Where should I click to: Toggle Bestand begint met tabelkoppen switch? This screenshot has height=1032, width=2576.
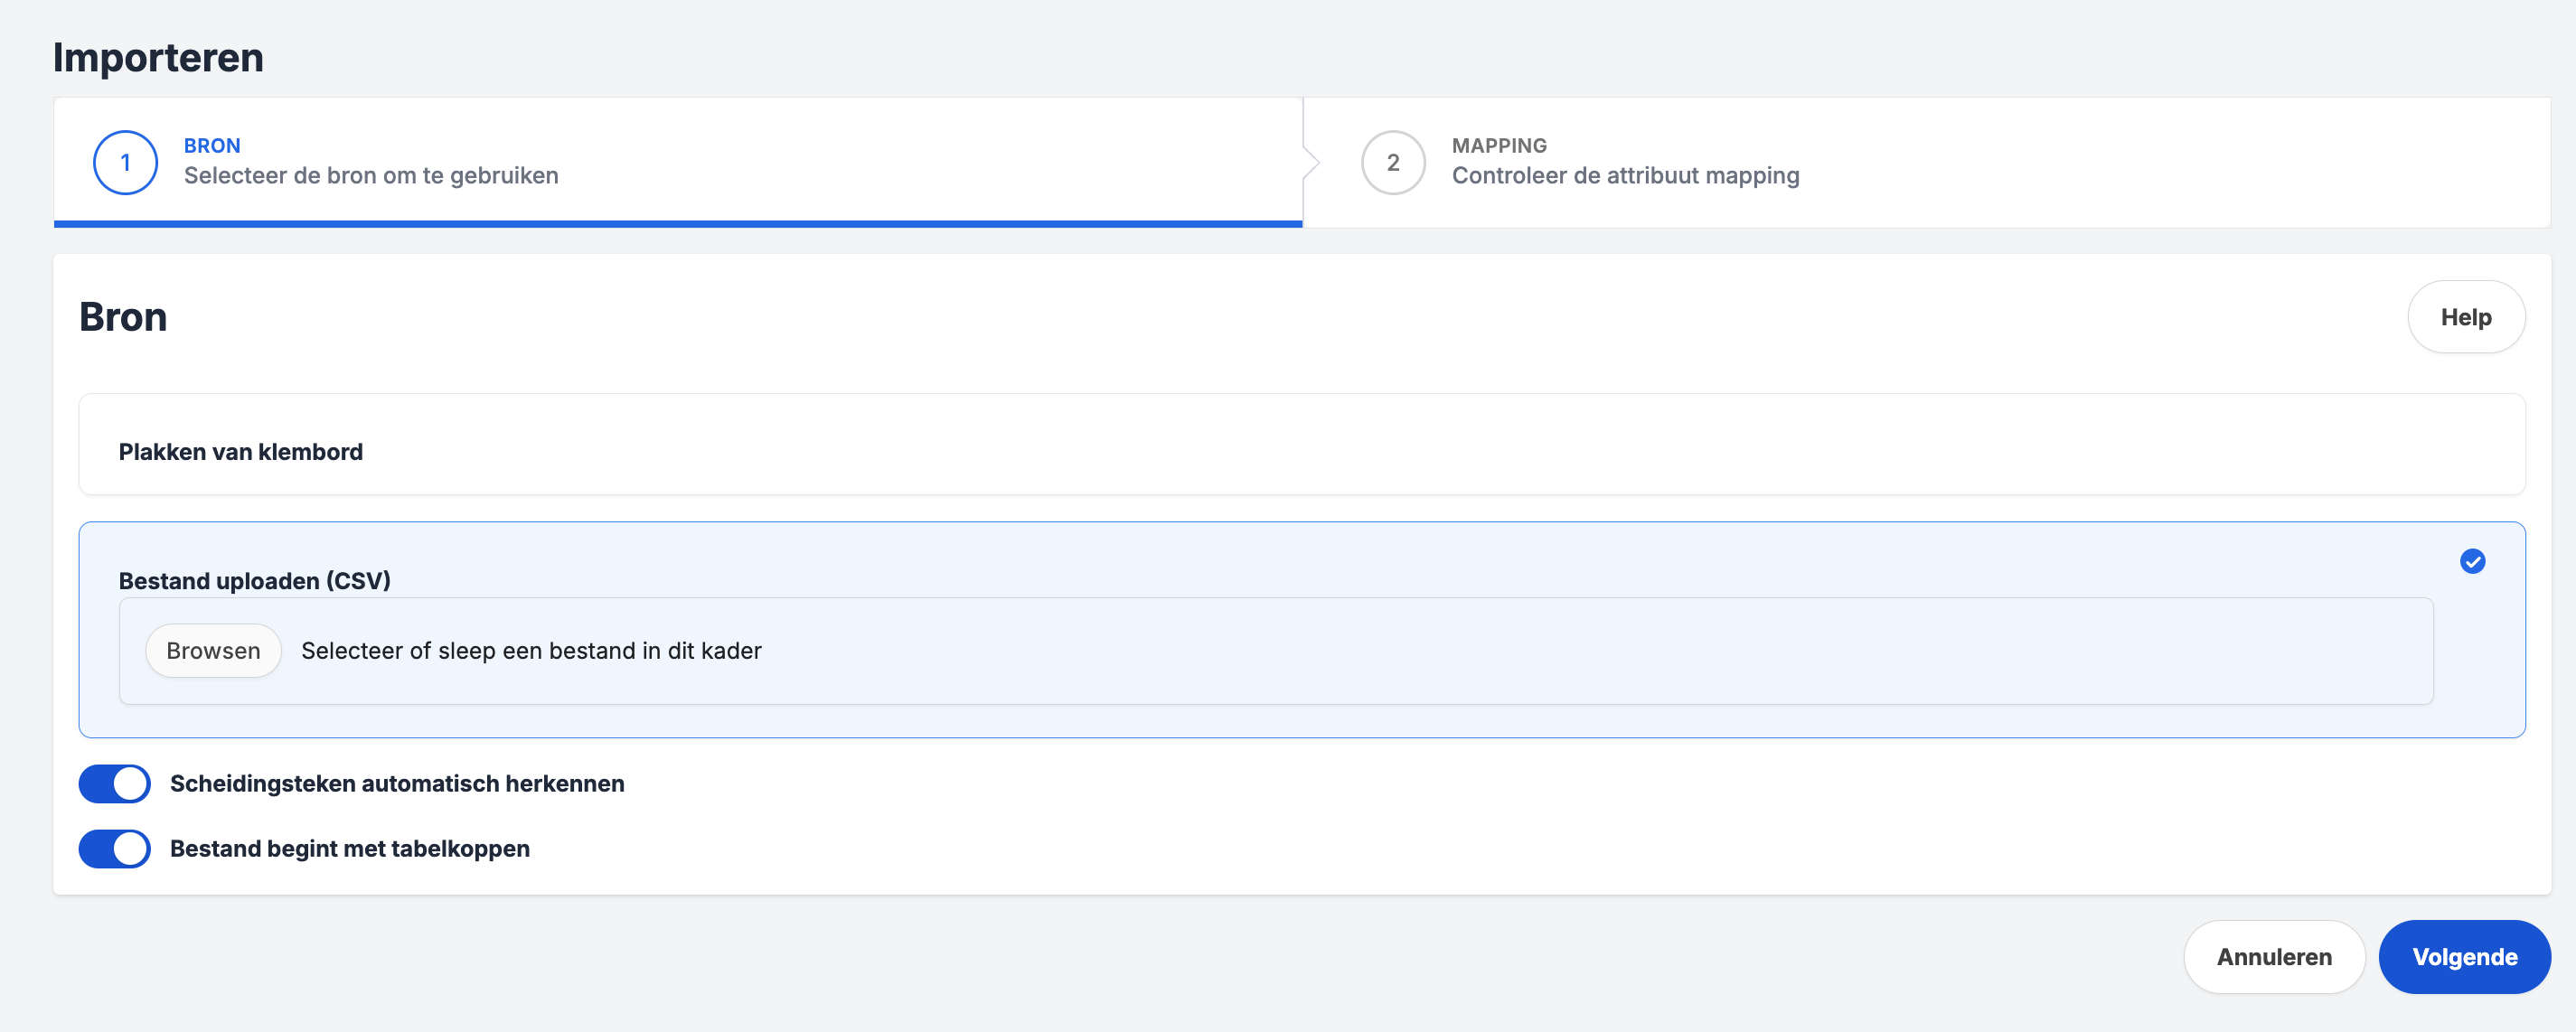tap(114, 849)
